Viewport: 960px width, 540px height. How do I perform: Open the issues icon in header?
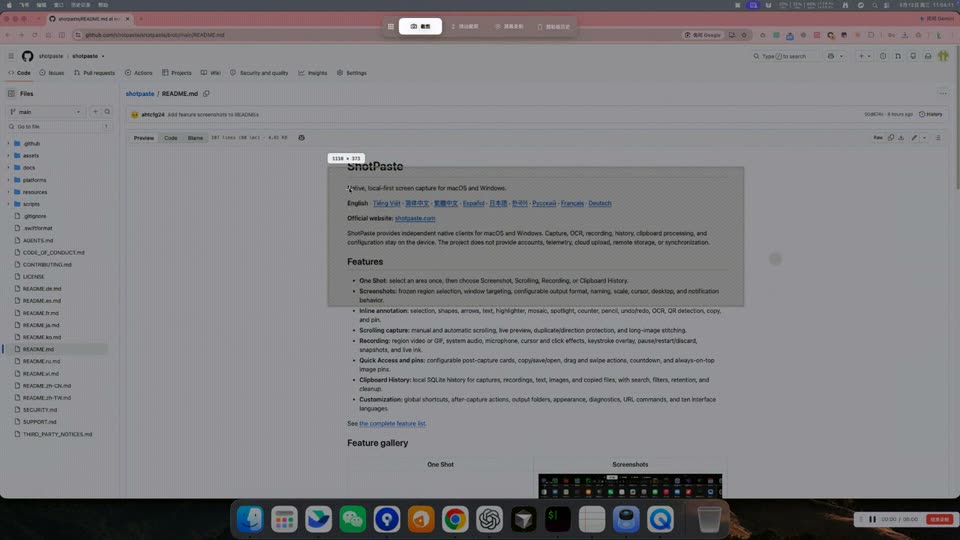883,56
